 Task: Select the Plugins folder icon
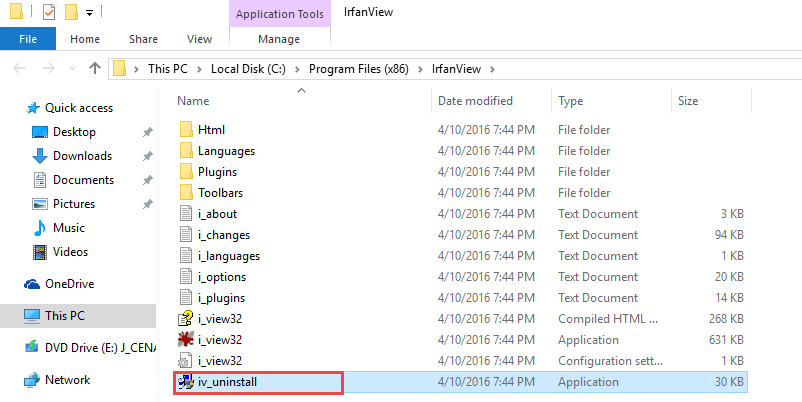pyautogui.click(x=186, y=172)
